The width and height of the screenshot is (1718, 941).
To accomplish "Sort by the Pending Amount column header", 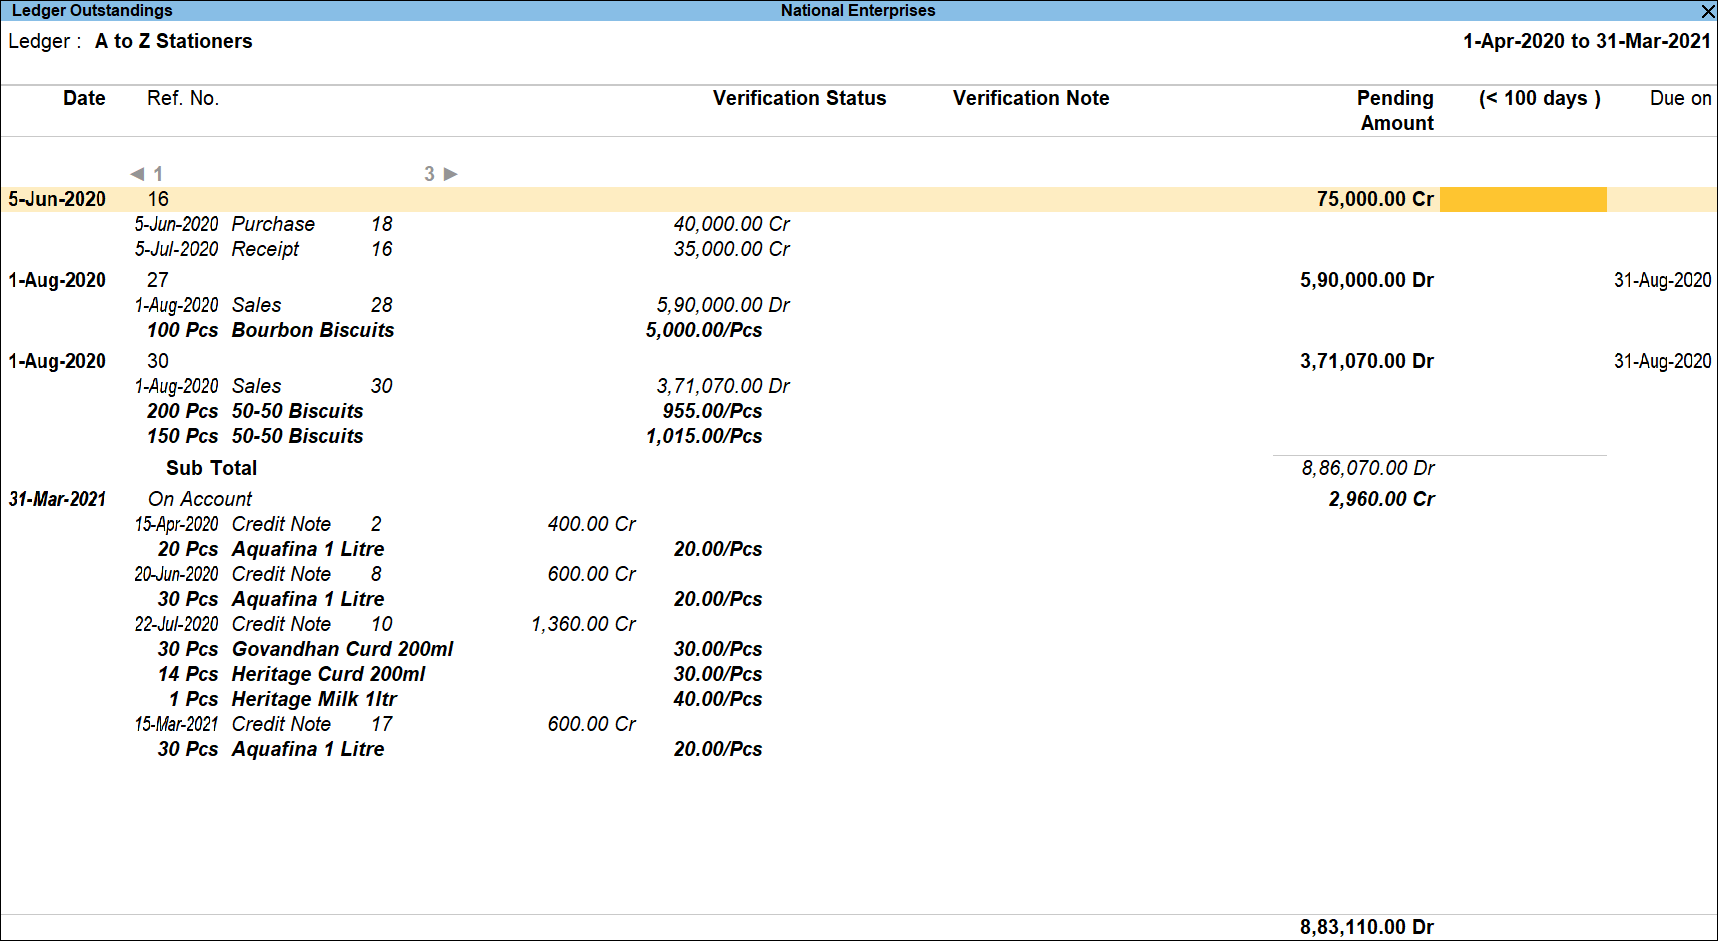I will [x=1396, y=110].
